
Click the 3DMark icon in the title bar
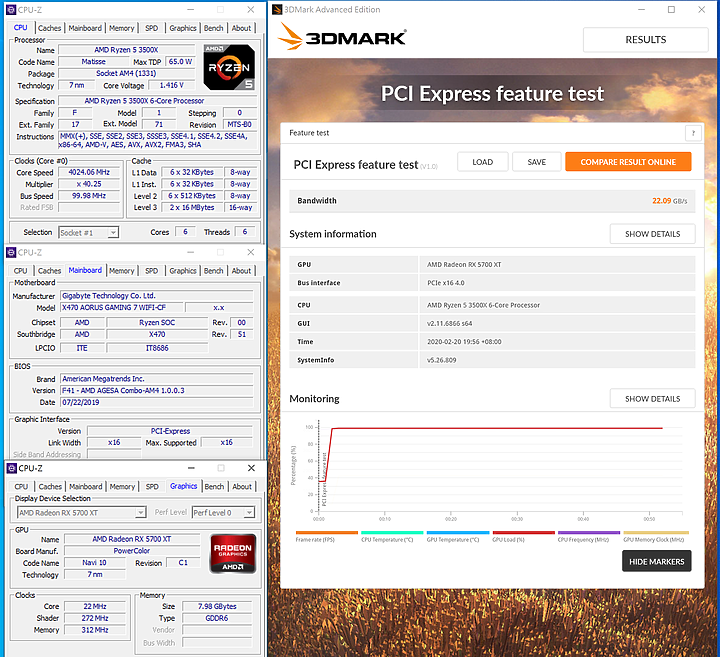pyautogui.click(x=277, y=9)
